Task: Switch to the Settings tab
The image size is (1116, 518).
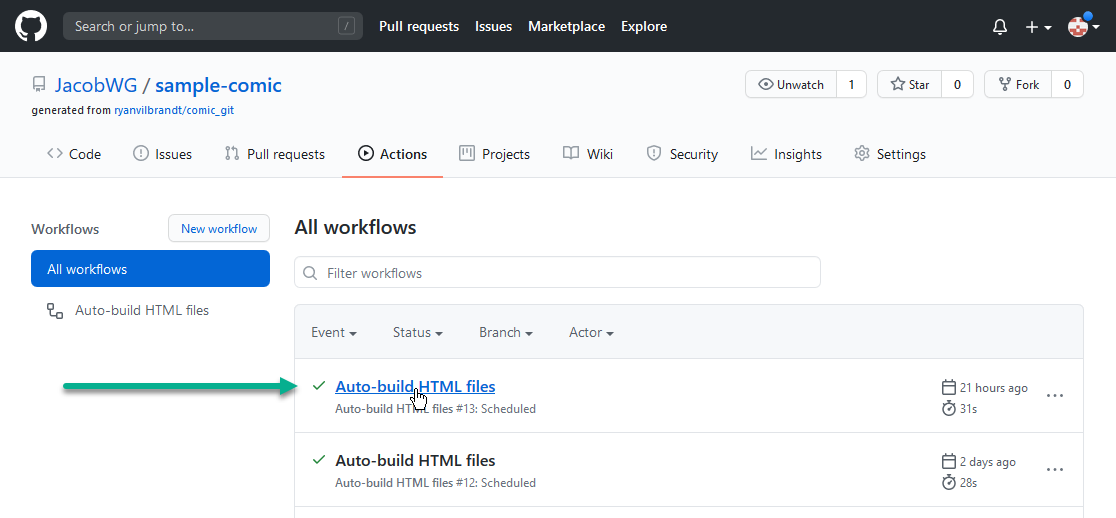Action: [890, 154]
